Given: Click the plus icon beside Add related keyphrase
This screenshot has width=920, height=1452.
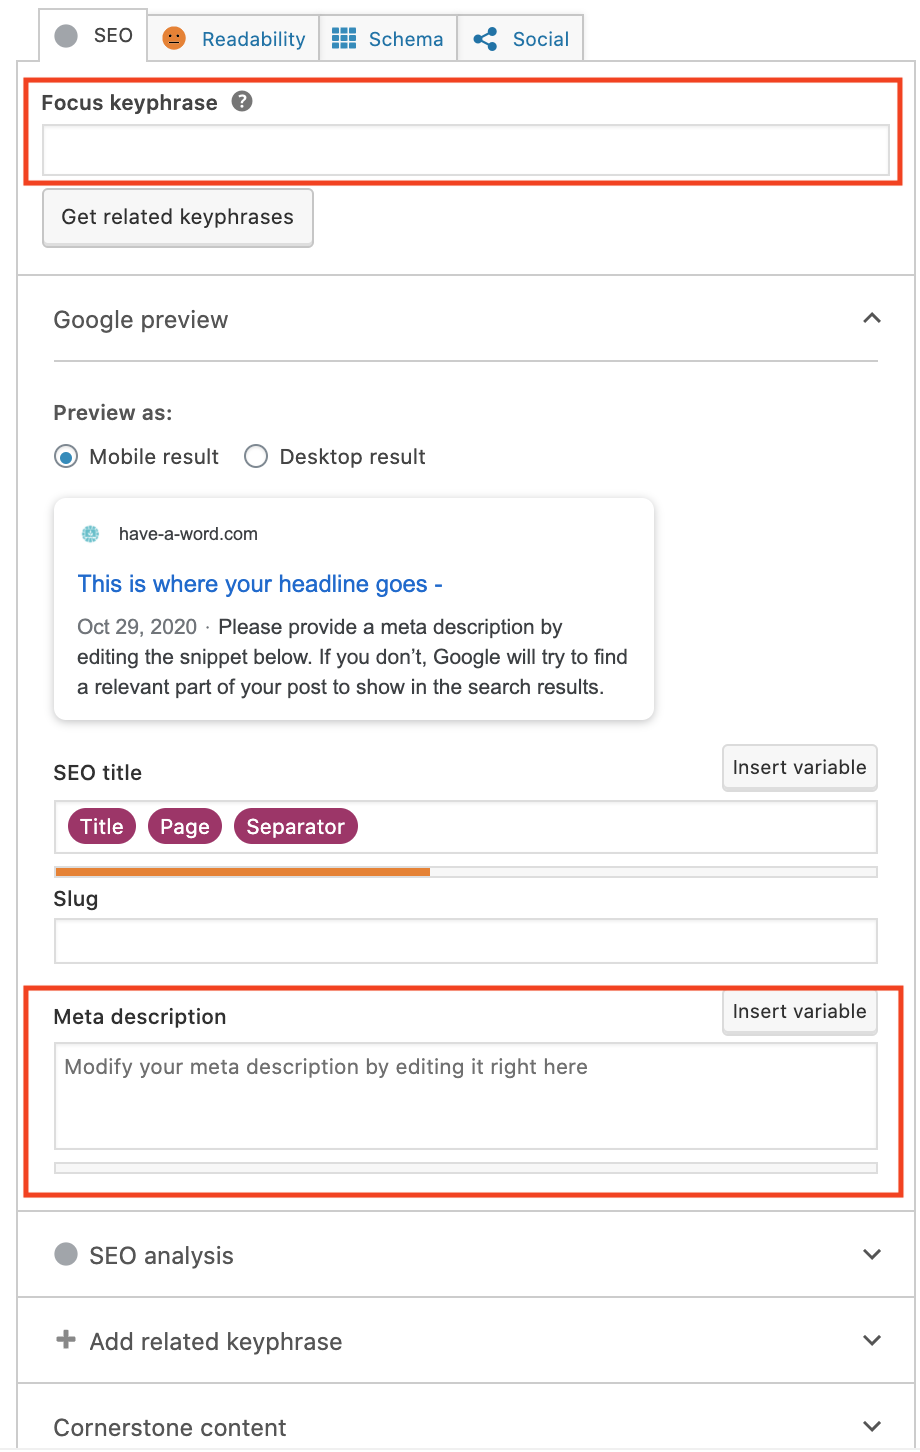Looking at the screenshot, I should tap(66, 1340).
